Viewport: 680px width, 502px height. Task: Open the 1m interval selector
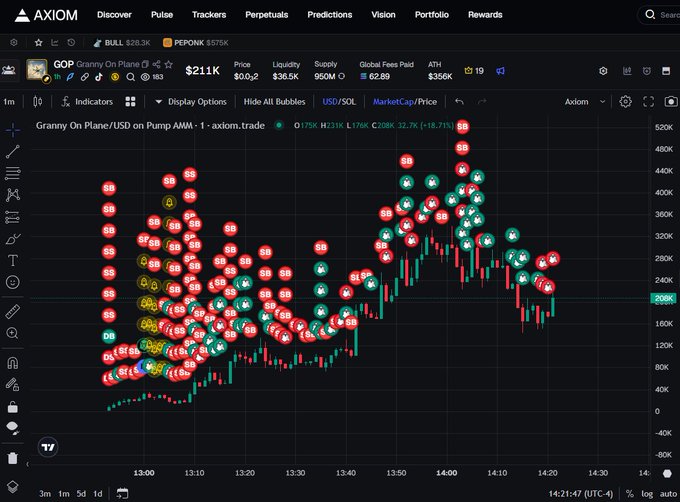coord(9,102)
